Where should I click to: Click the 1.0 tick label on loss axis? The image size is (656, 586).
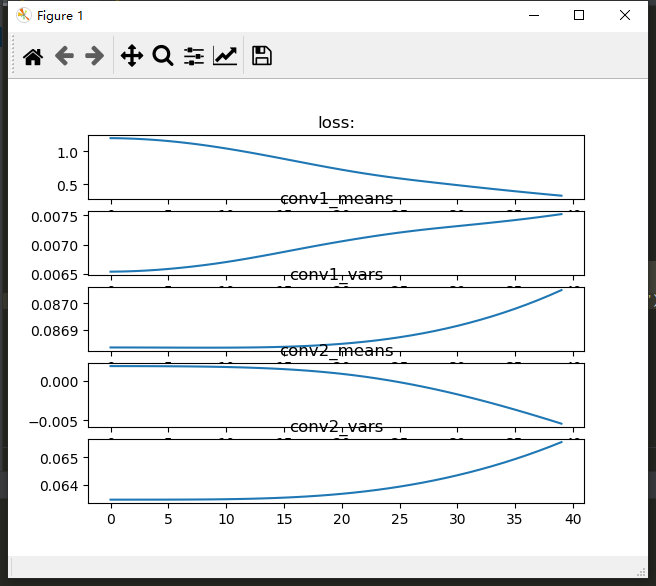click(67, 153)
